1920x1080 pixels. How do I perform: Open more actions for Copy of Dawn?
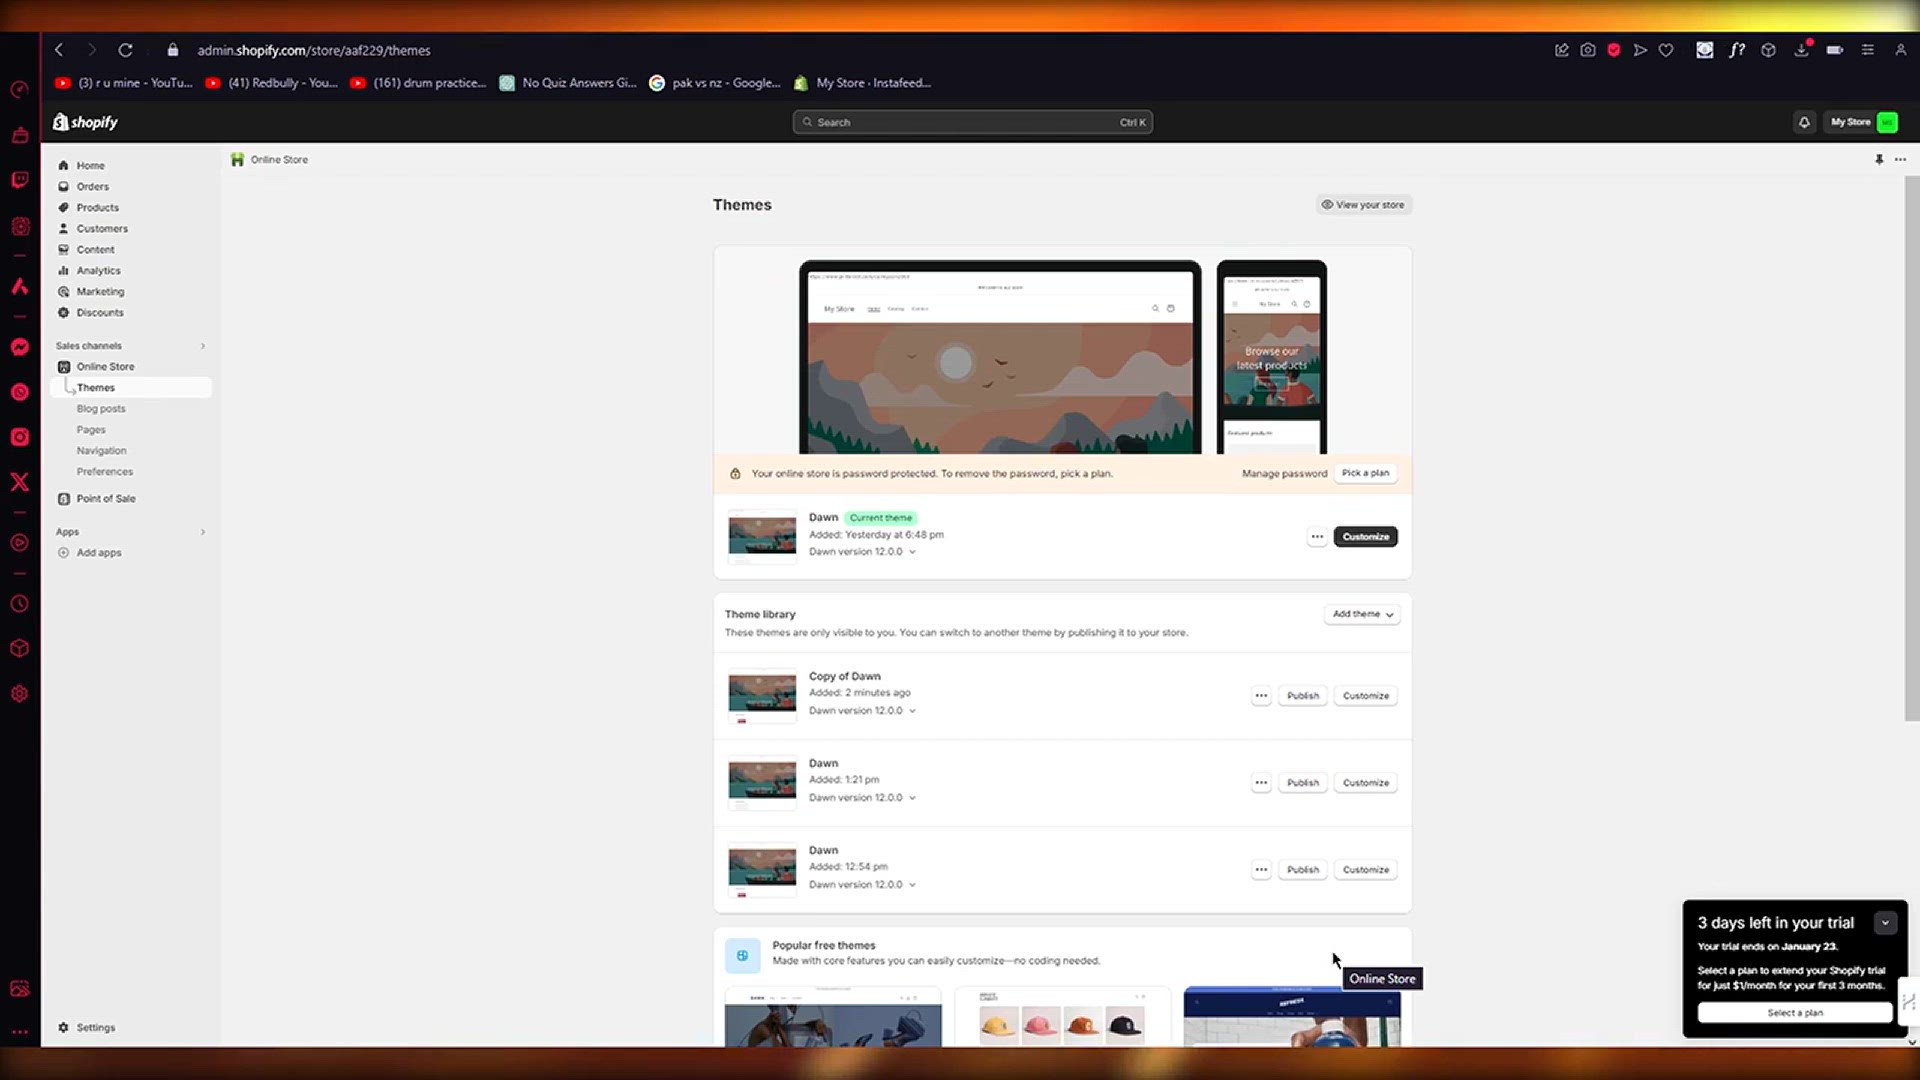[1261, 696]
